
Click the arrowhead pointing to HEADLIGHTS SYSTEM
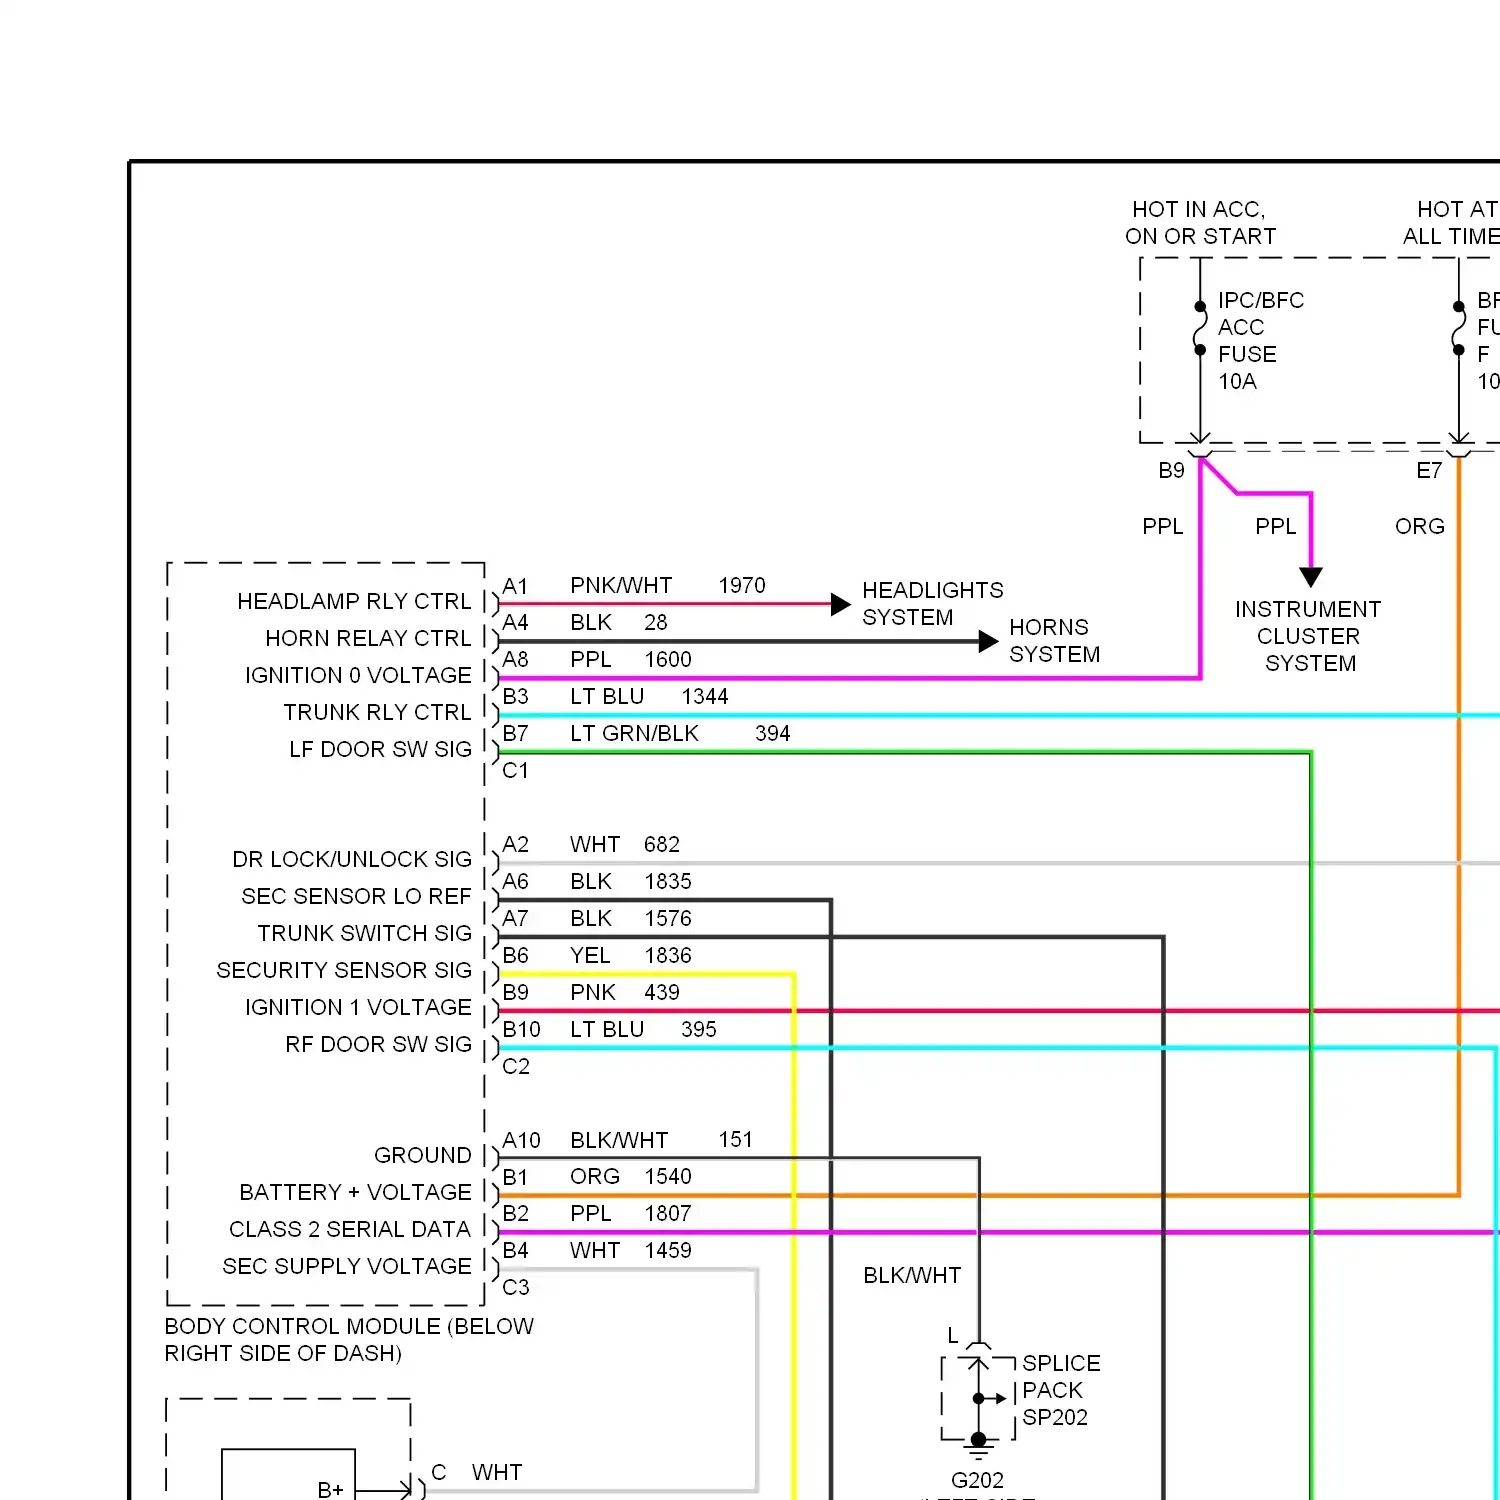click(841, 604)
